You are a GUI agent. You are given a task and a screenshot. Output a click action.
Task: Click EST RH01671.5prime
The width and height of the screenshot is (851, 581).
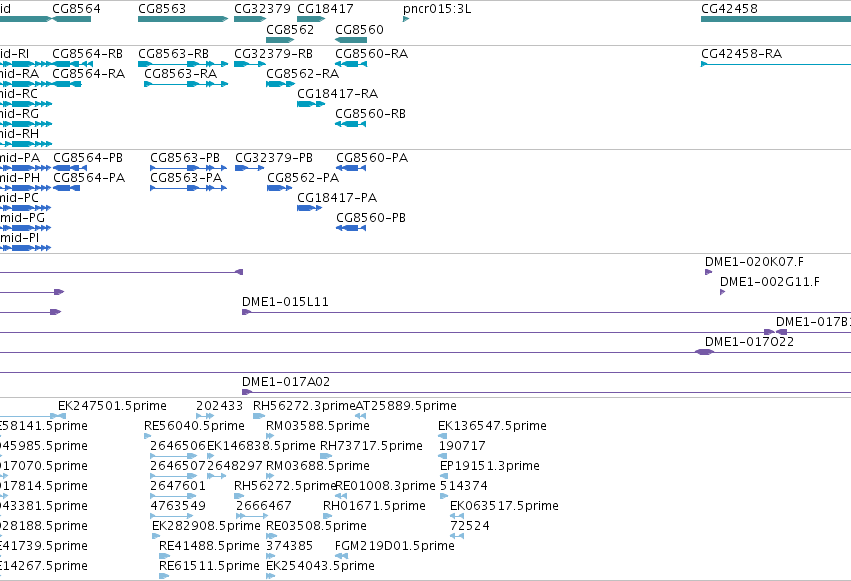[327, 516]
